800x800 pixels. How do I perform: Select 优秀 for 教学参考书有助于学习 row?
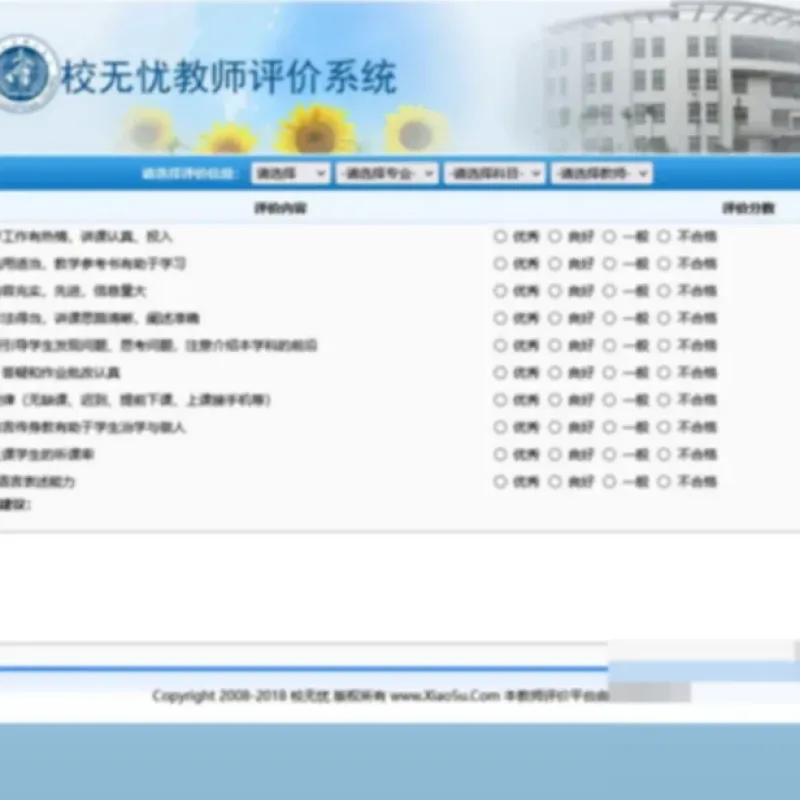(500, 263)
